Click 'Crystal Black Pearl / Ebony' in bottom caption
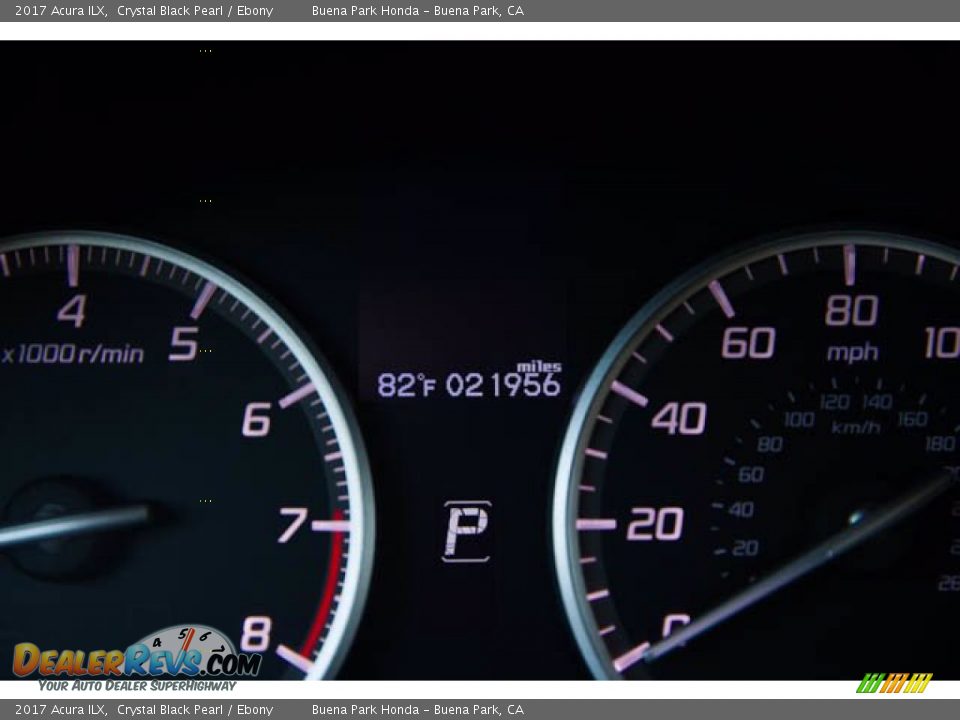960x720 pixels. [195, 710]
